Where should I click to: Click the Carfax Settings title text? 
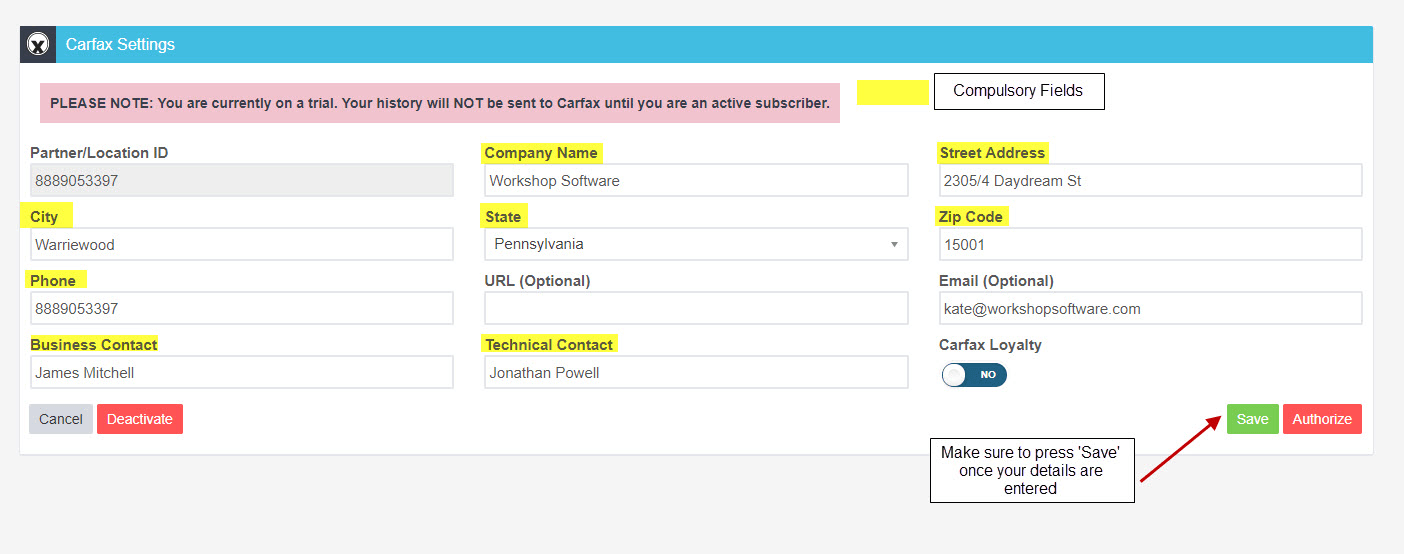tap(120, 45)
